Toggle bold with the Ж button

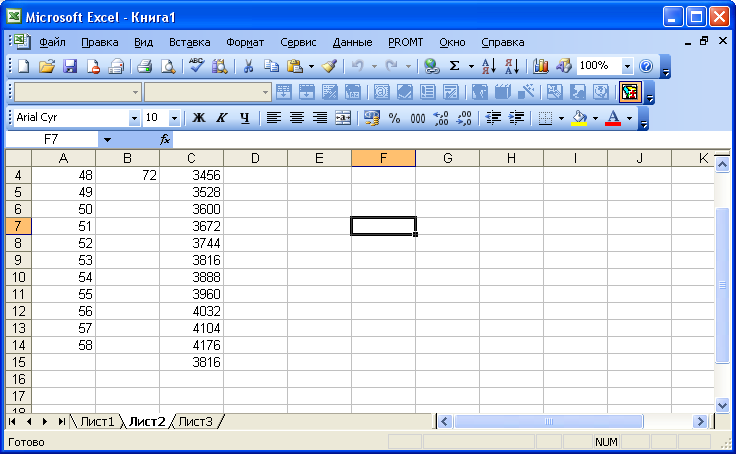199,117
